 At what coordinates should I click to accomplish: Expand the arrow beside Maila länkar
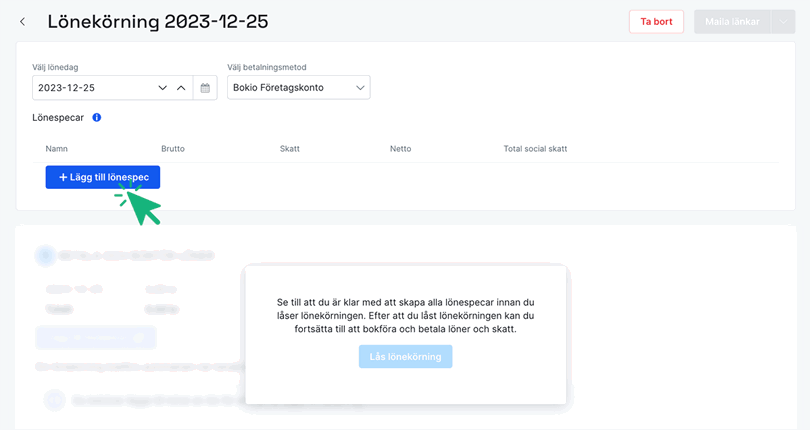pos(783,22)
